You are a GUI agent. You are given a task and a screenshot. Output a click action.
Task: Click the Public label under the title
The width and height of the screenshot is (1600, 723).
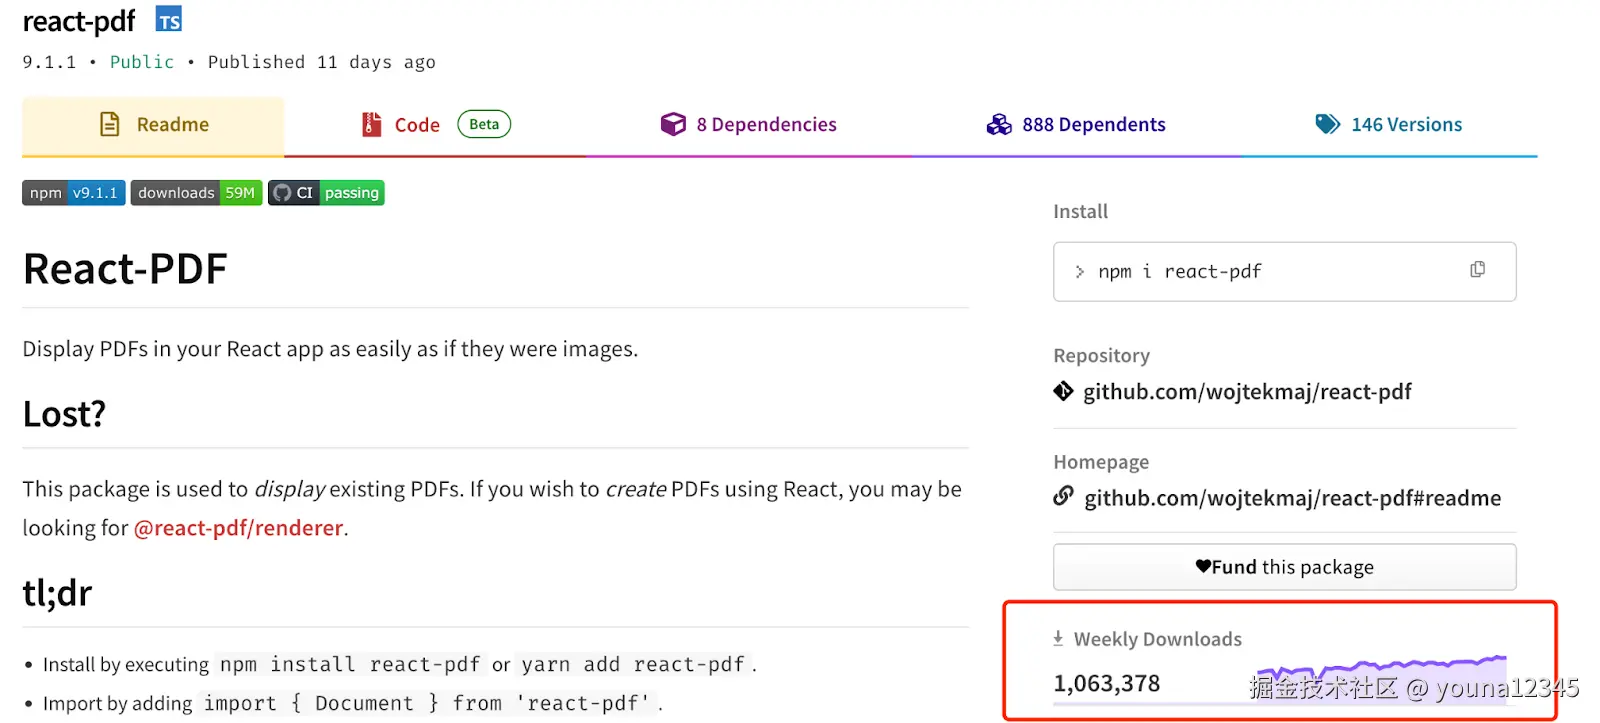[142, 62]
